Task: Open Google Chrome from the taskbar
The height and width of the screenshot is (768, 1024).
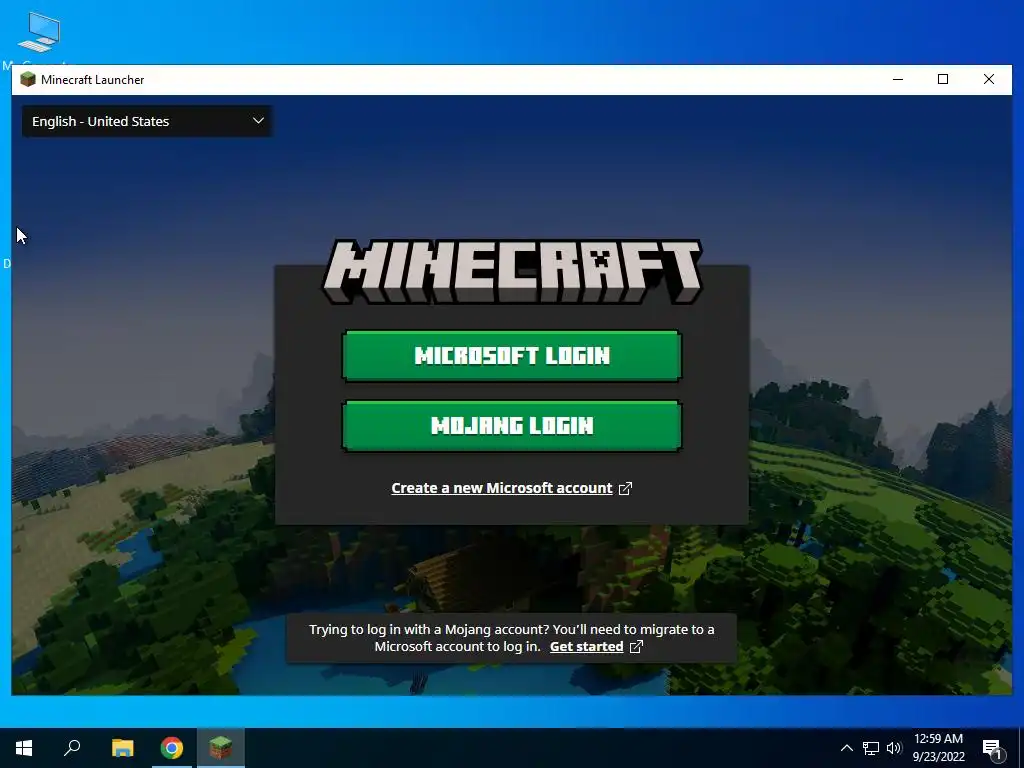Action: 172,748
